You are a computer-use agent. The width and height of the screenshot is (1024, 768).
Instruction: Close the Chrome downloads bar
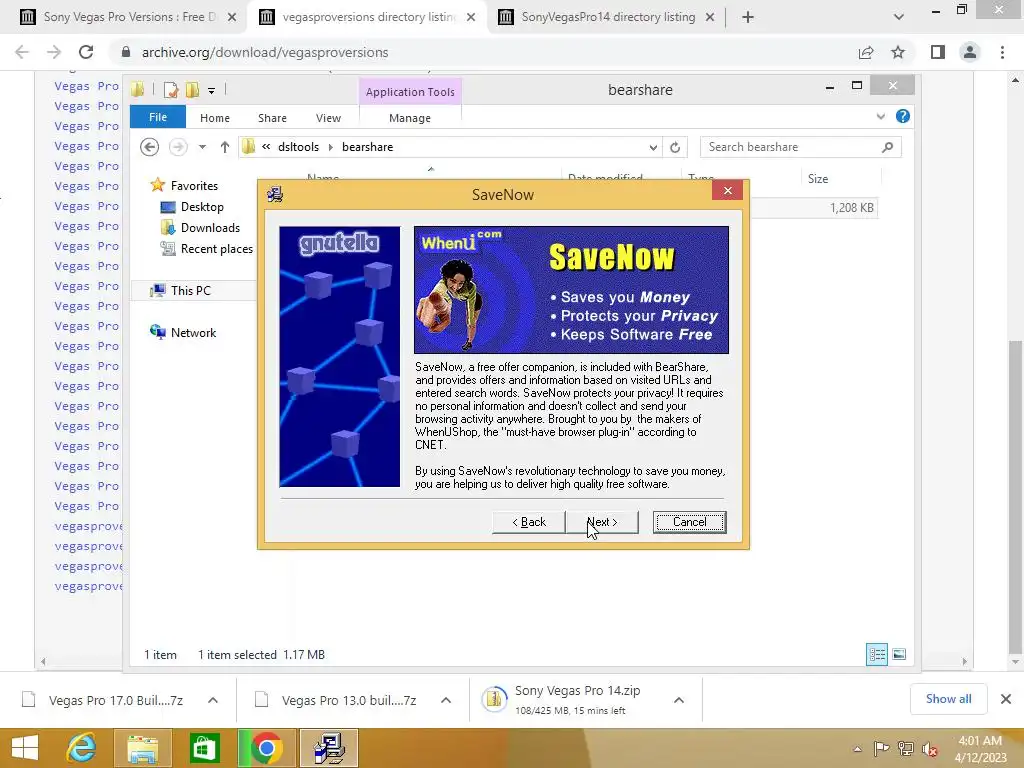[1006, 699]
